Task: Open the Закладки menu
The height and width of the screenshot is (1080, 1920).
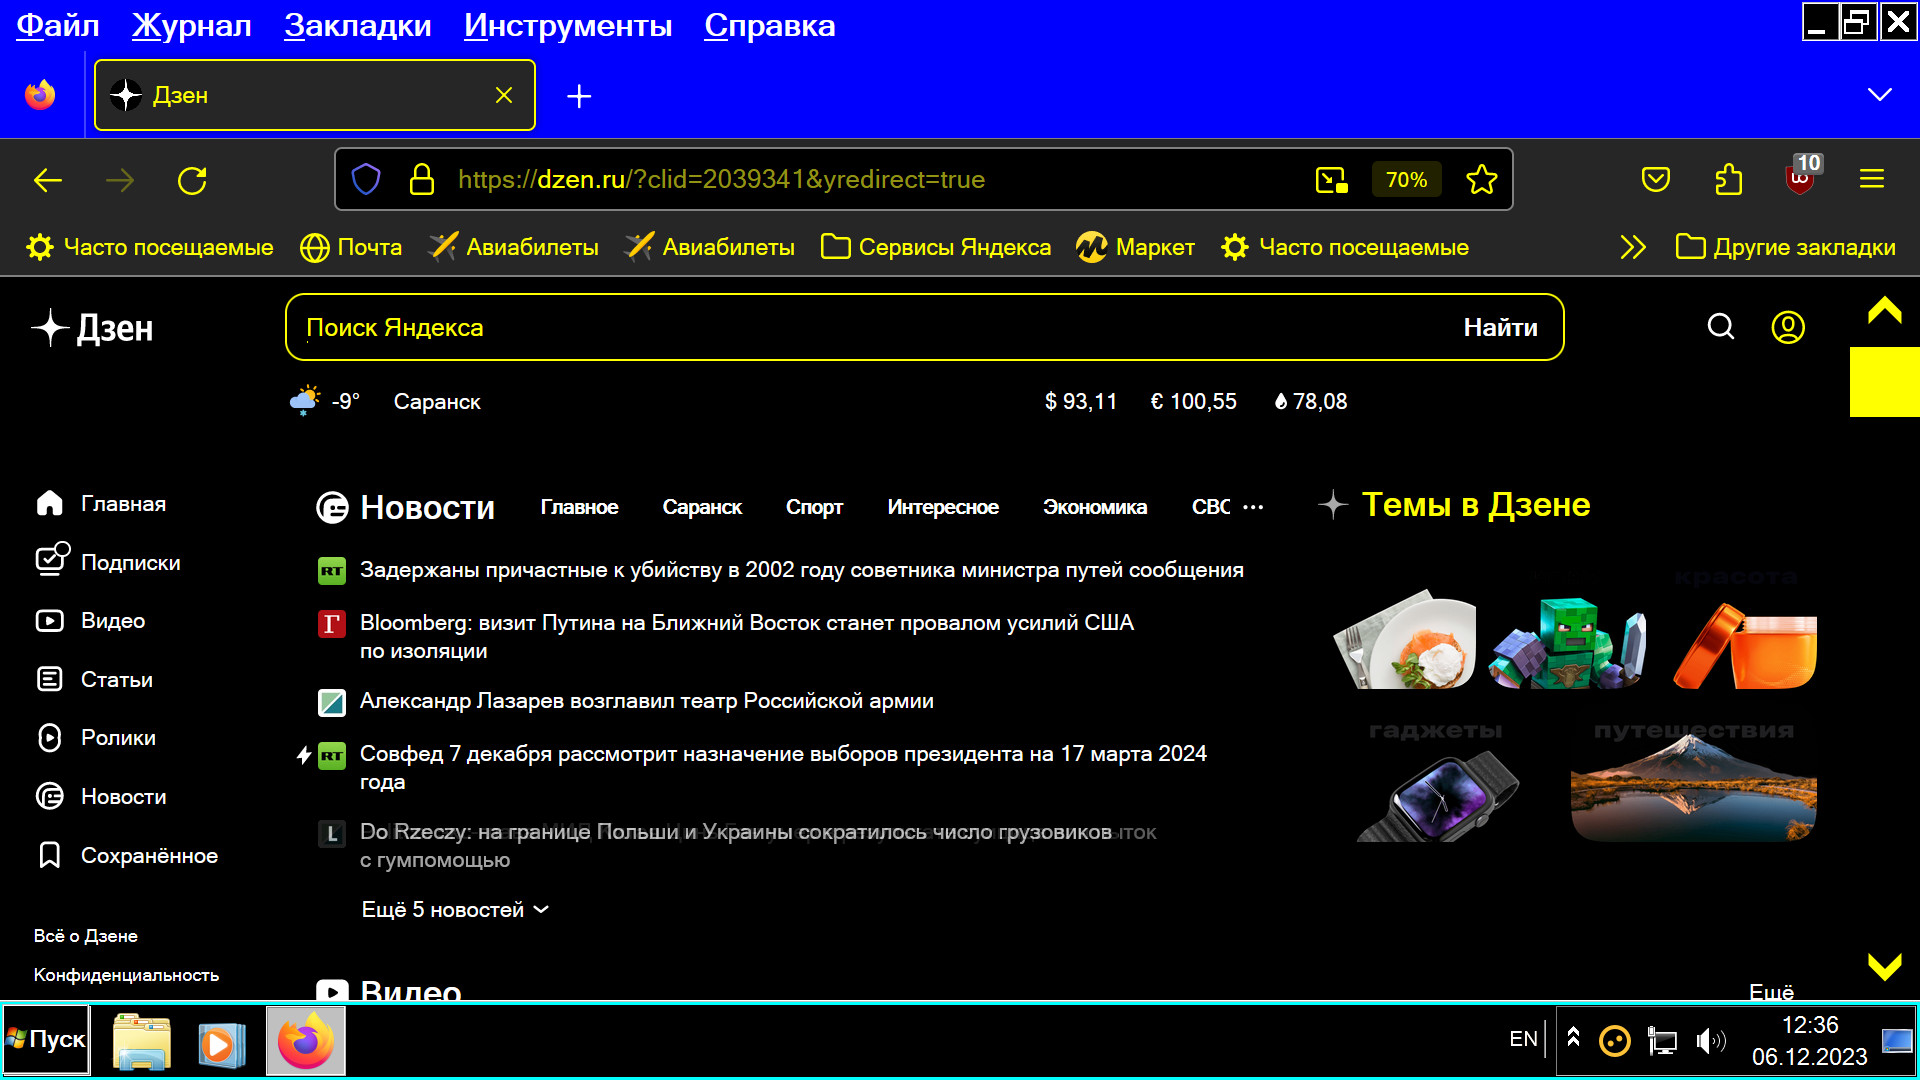Action: (x=358, y=25)
